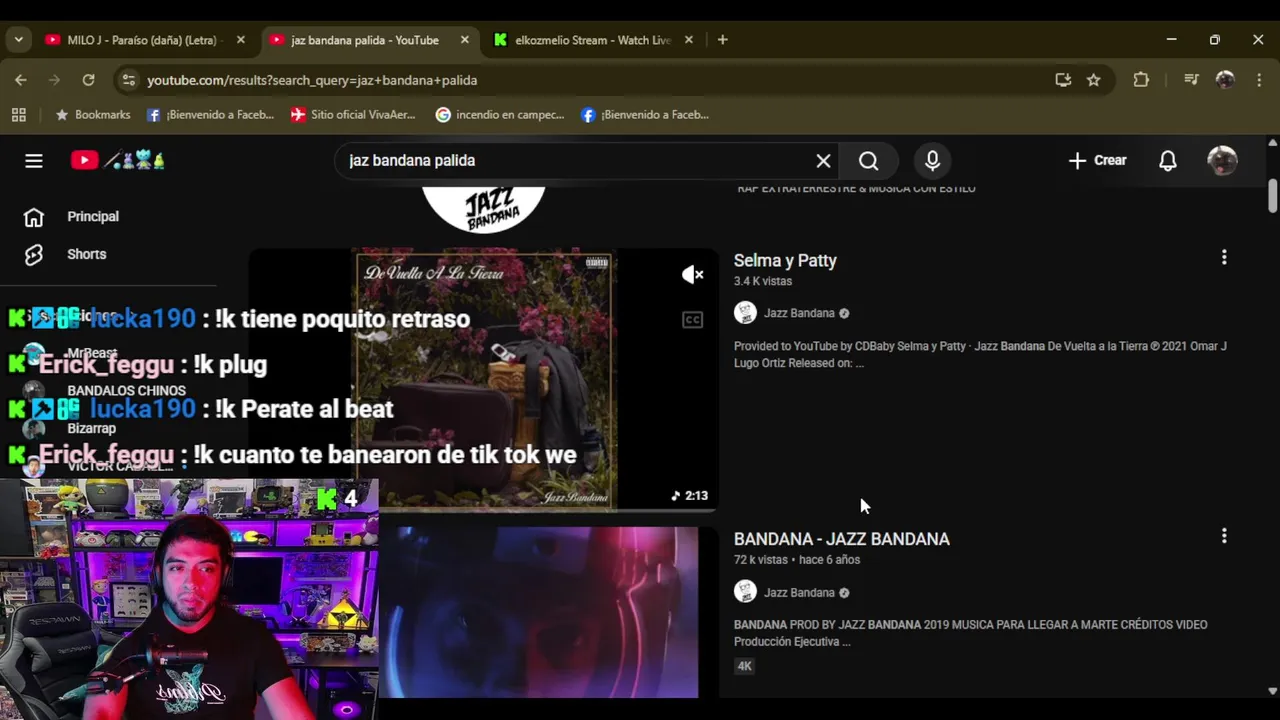Reload the current page
This screenshot has height=720, width=1280.
pyautogui.click(x=88, y=80)
